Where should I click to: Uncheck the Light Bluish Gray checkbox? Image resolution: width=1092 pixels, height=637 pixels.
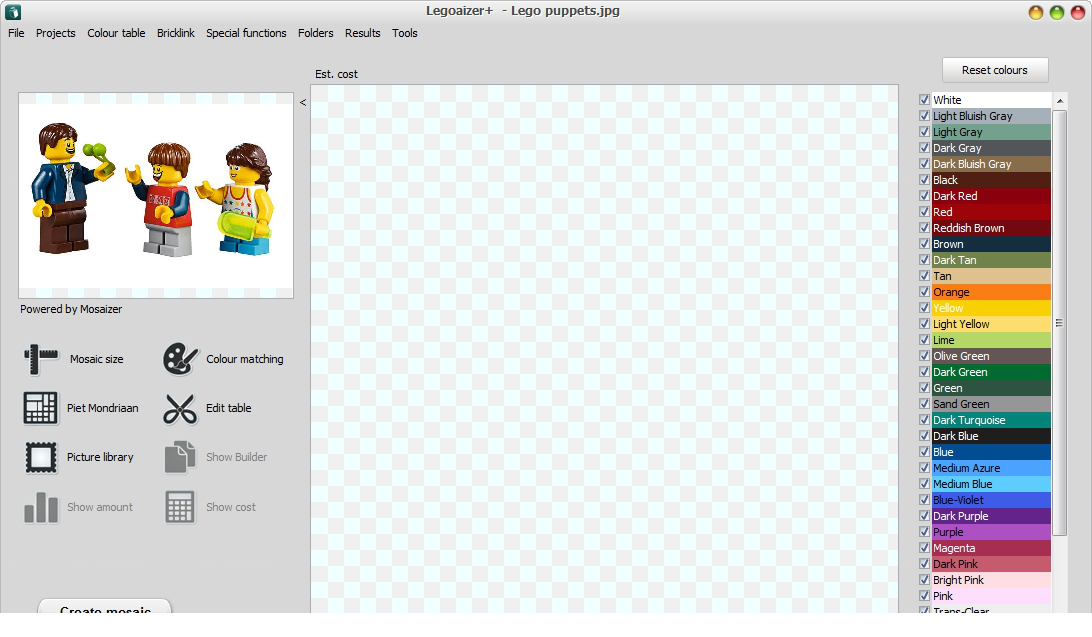tap(924, 116)
